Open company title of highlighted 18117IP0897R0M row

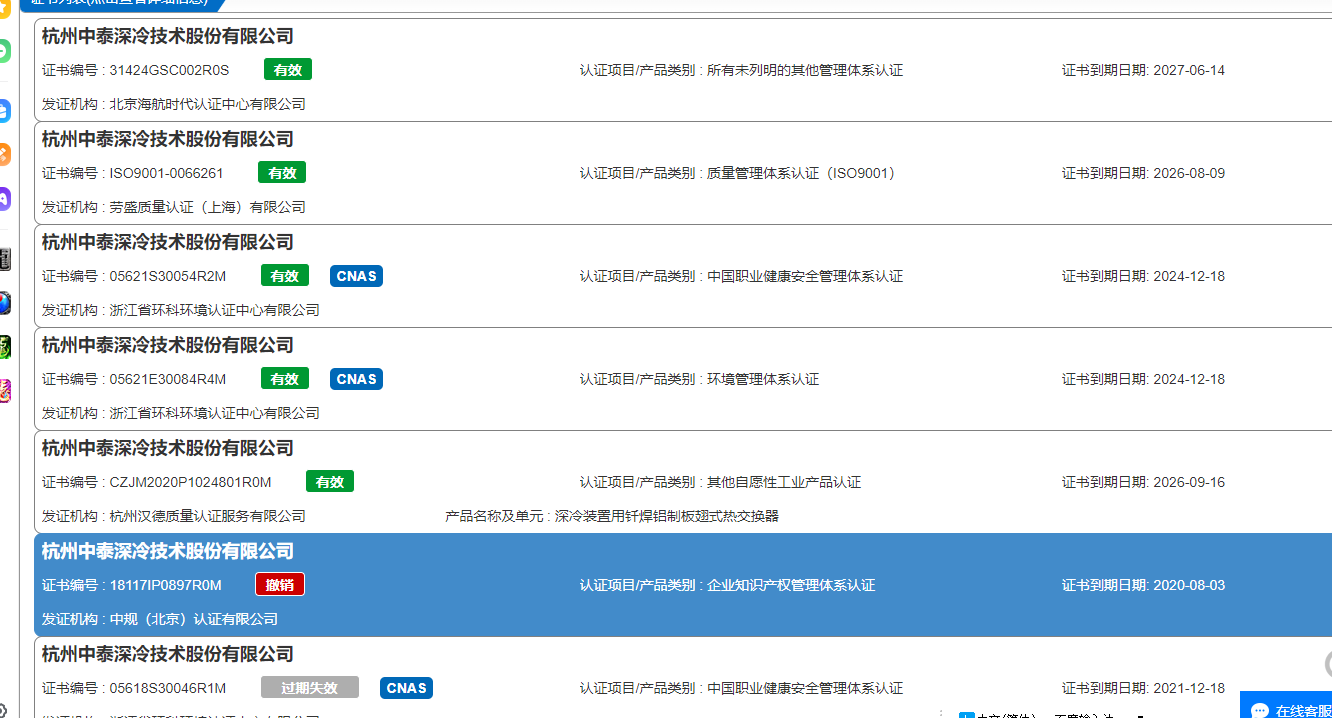[168, 552]
